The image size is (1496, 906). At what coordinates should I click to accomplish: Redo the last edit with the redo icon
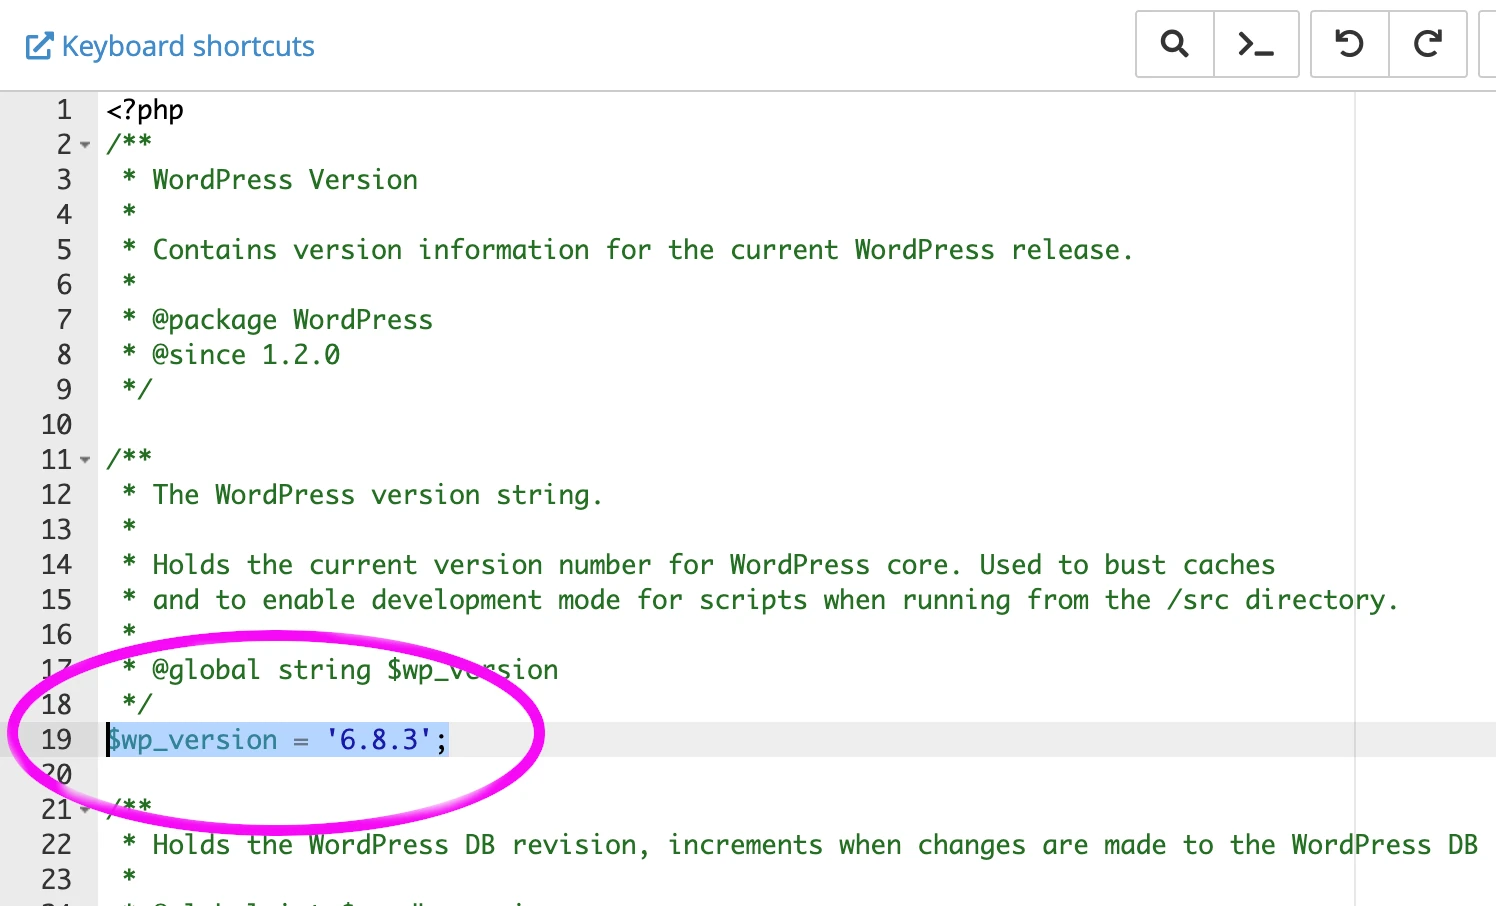[1427, 44]
